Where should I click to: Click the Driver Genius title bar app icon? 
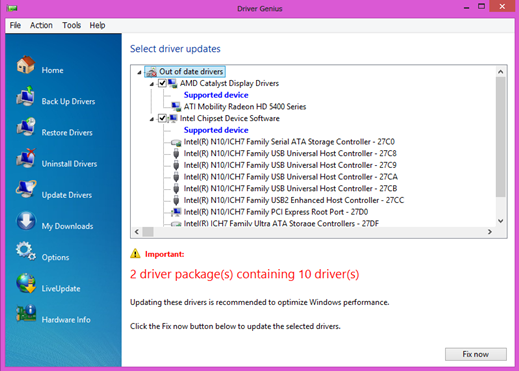pyautogui.click(x=12, y=8)
